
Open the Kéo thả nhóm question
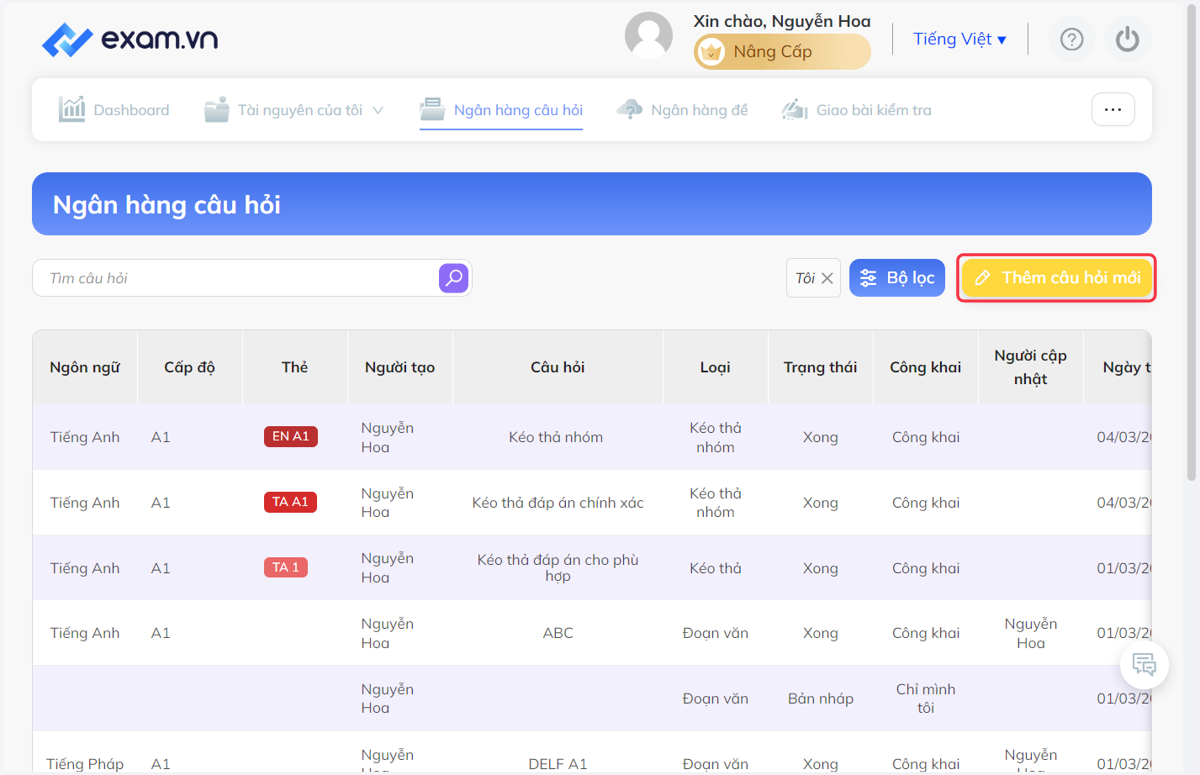556,437
